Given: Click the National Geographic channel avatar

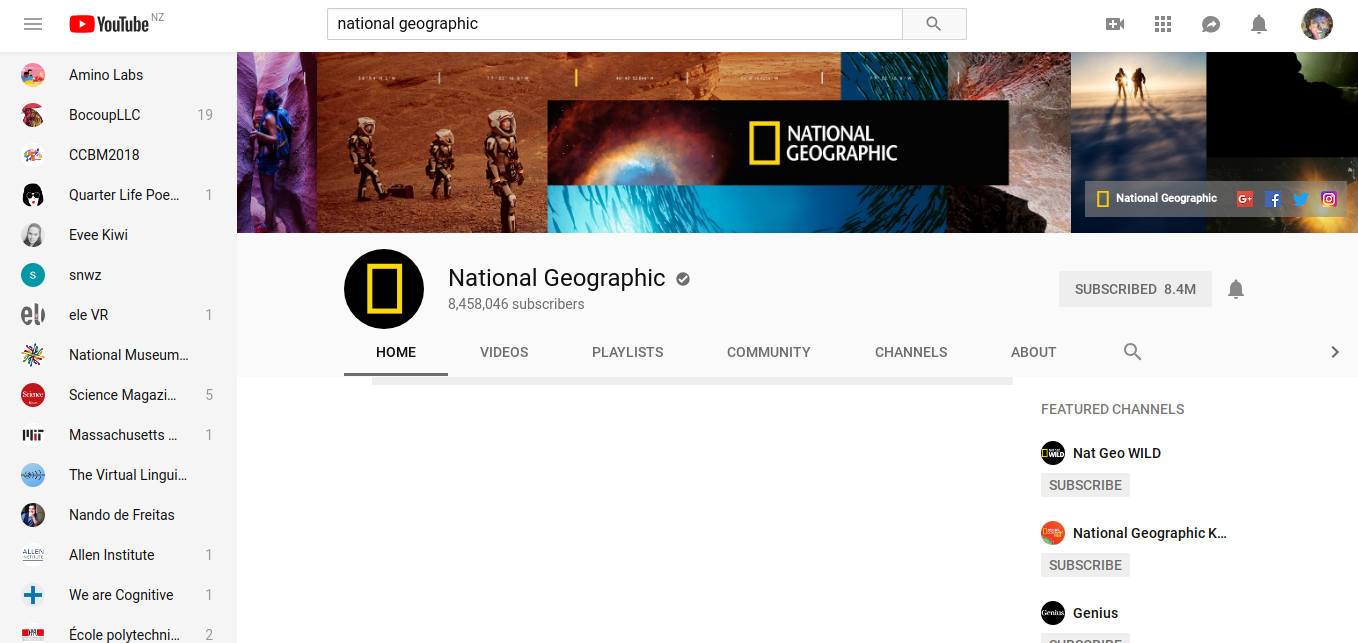Looking at the screenshot, I should click(384, 289).
